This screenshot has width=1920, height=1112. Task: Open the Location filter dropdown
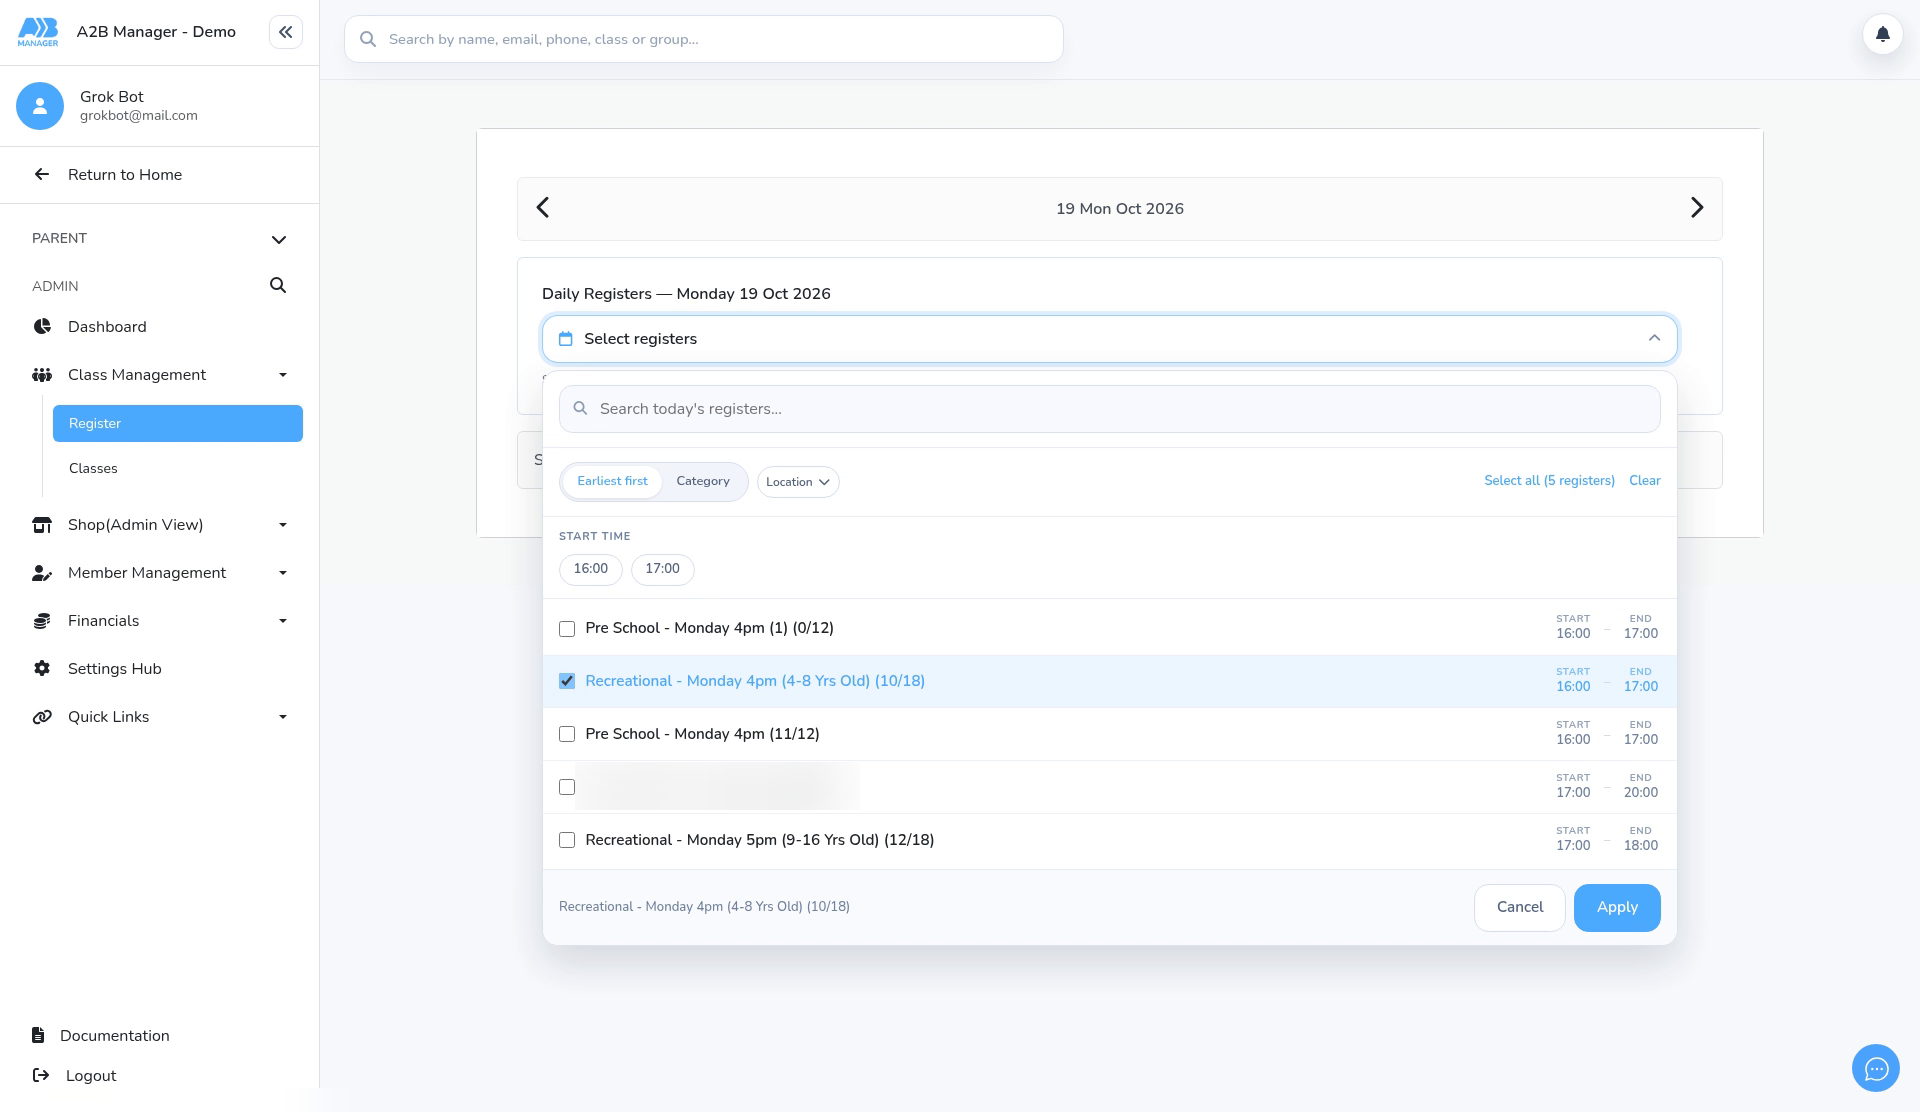pos(798,482)
